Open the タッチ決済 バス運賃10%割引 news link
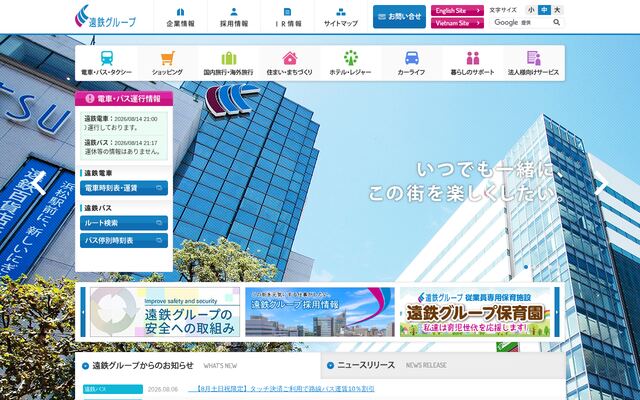Image resolution: width=640 pixels, height=400 pixels. tap(281, 389)
